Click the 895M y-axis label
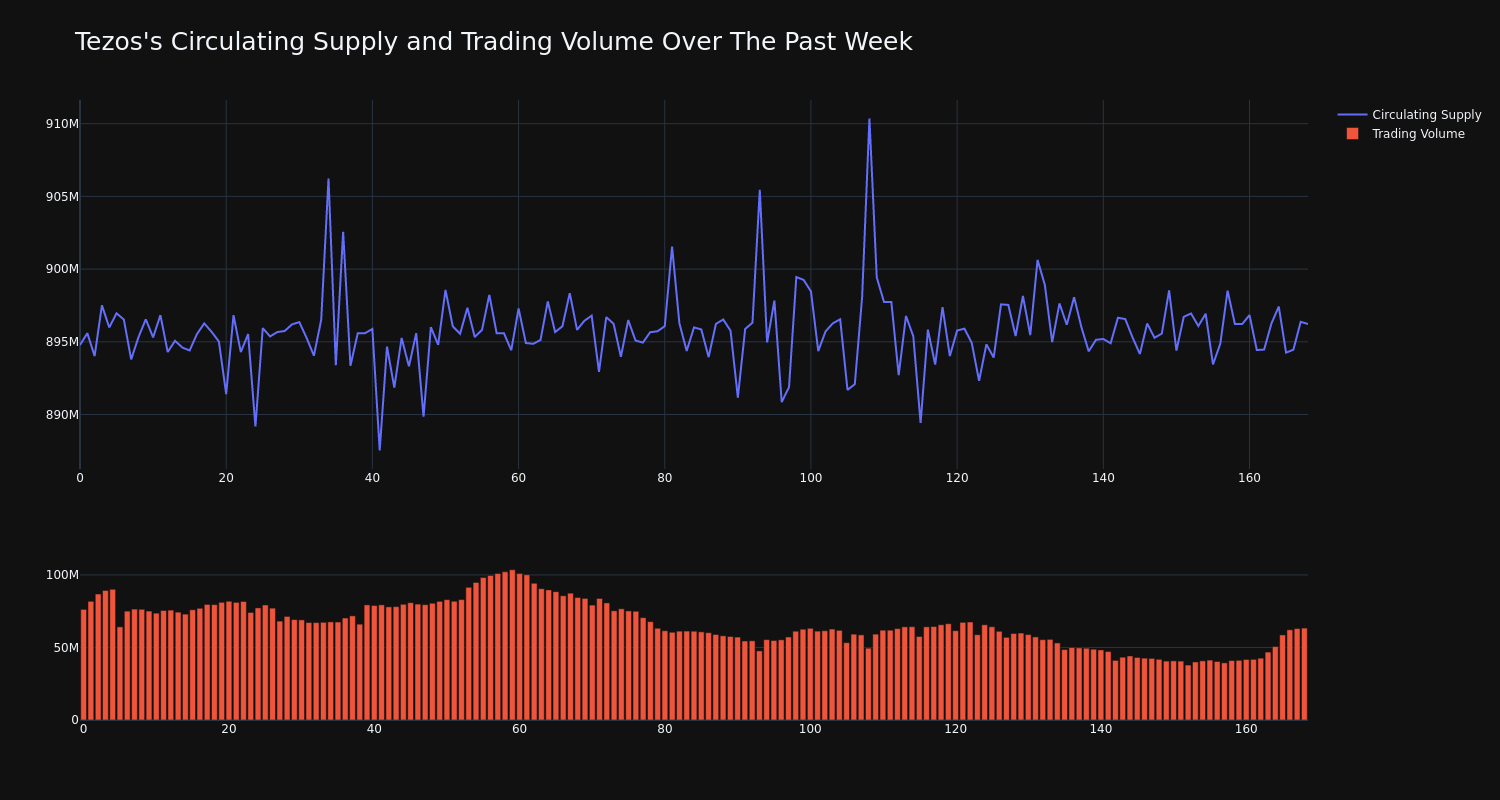This screenshot has height=800, width=1500. click(x=63, y=342)
